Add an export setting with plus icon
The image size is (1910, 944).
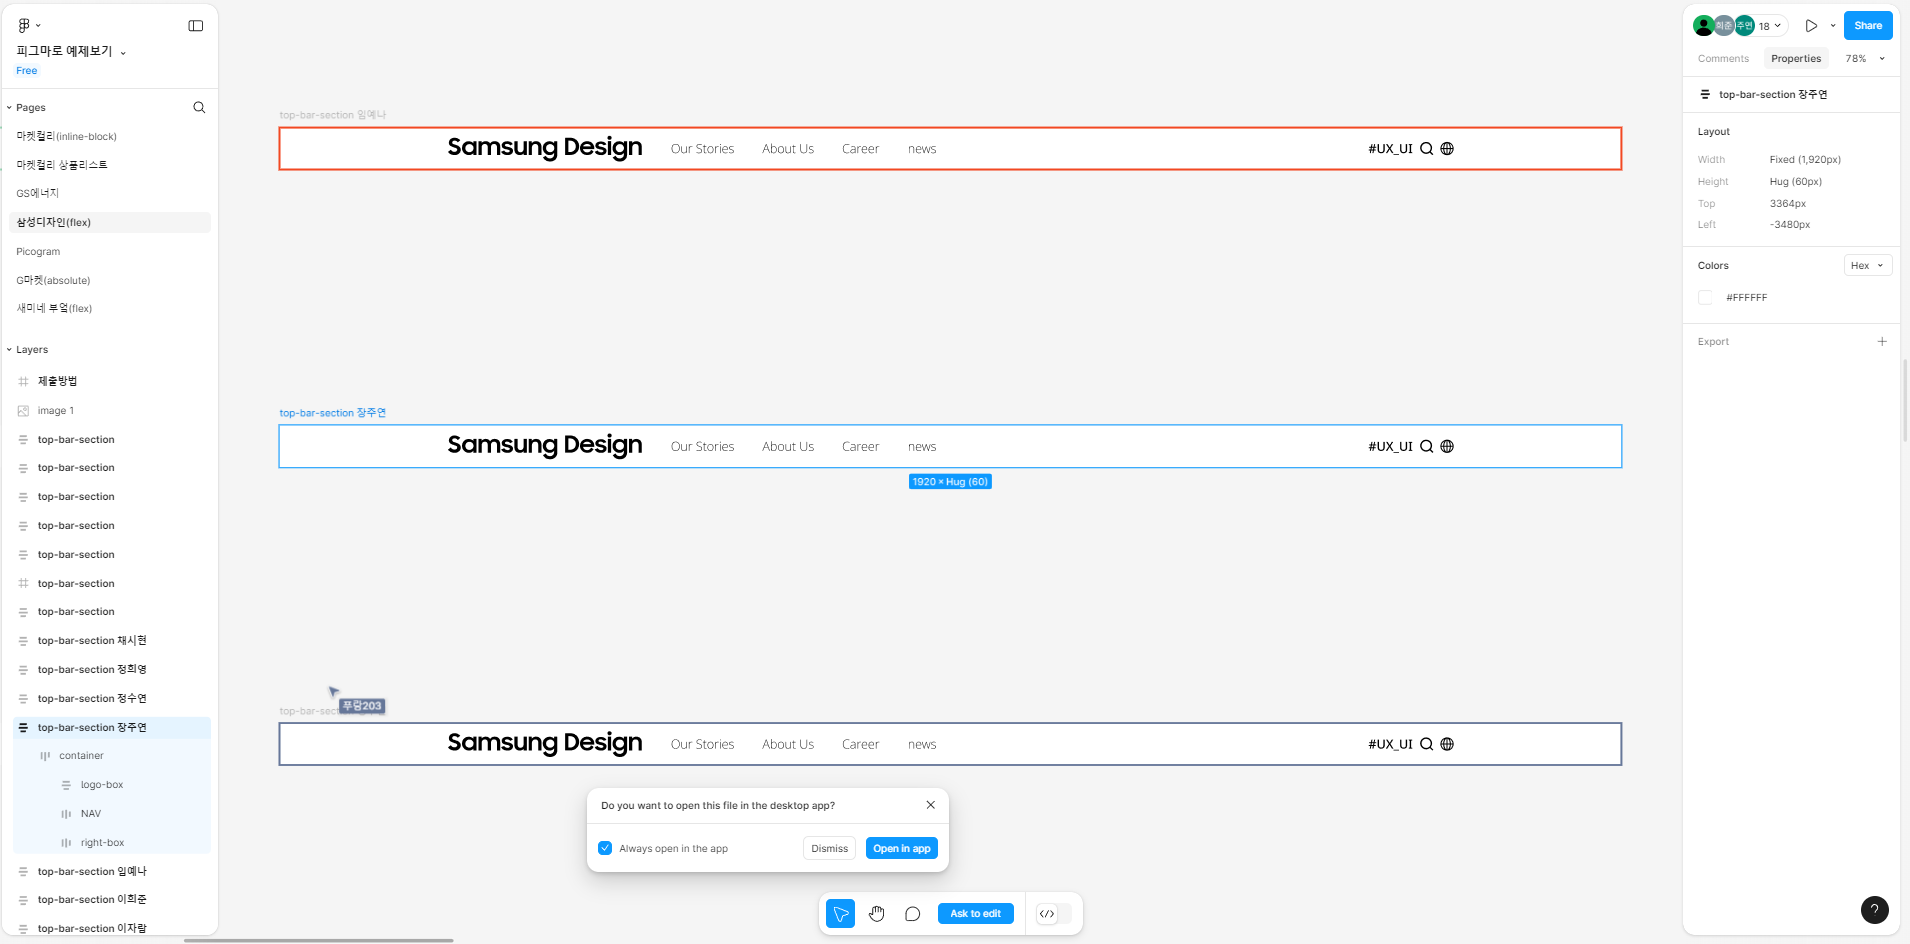coord(1882,341)
